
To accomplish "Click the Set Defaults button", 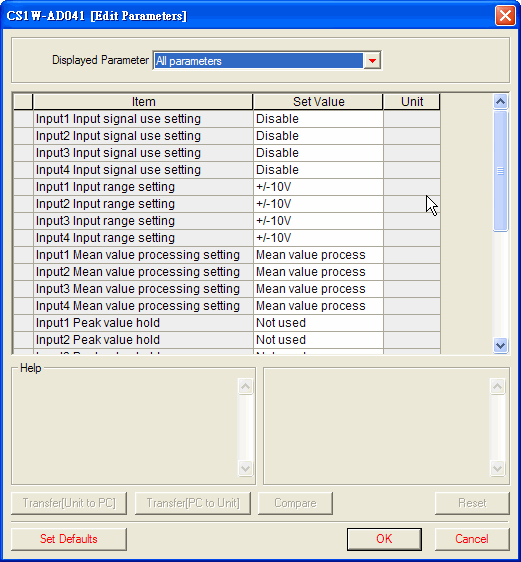I will (69, 539).
